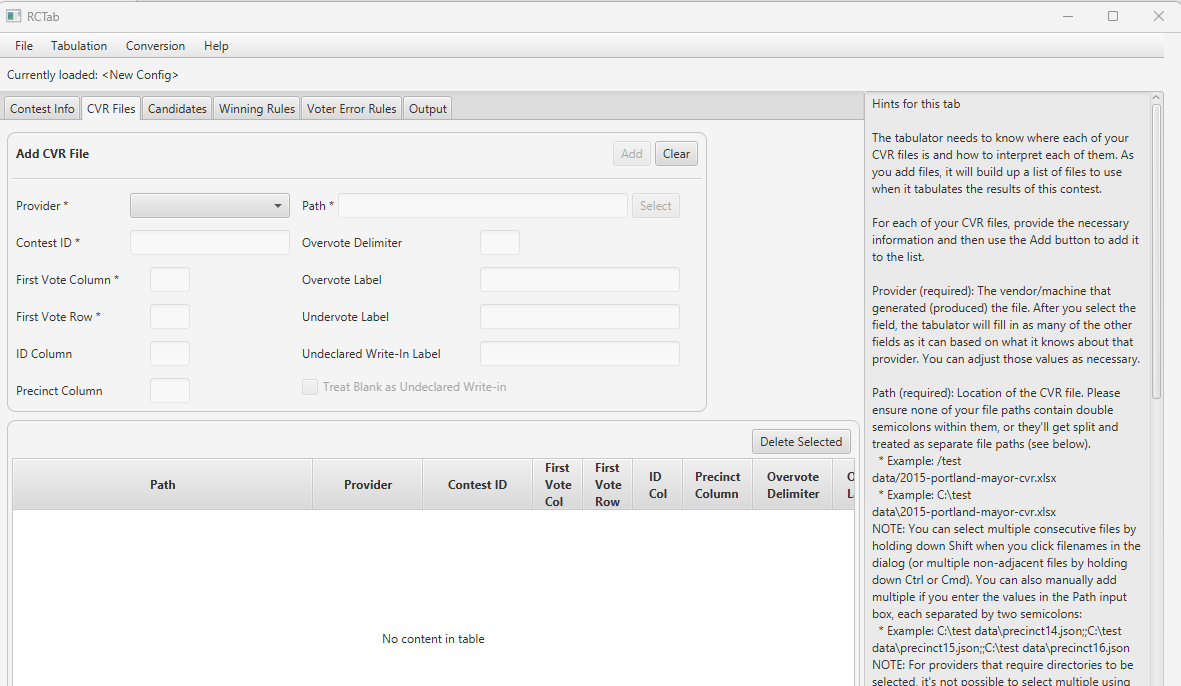
Task: Click the Clear button
Action: tap(676, 154)
